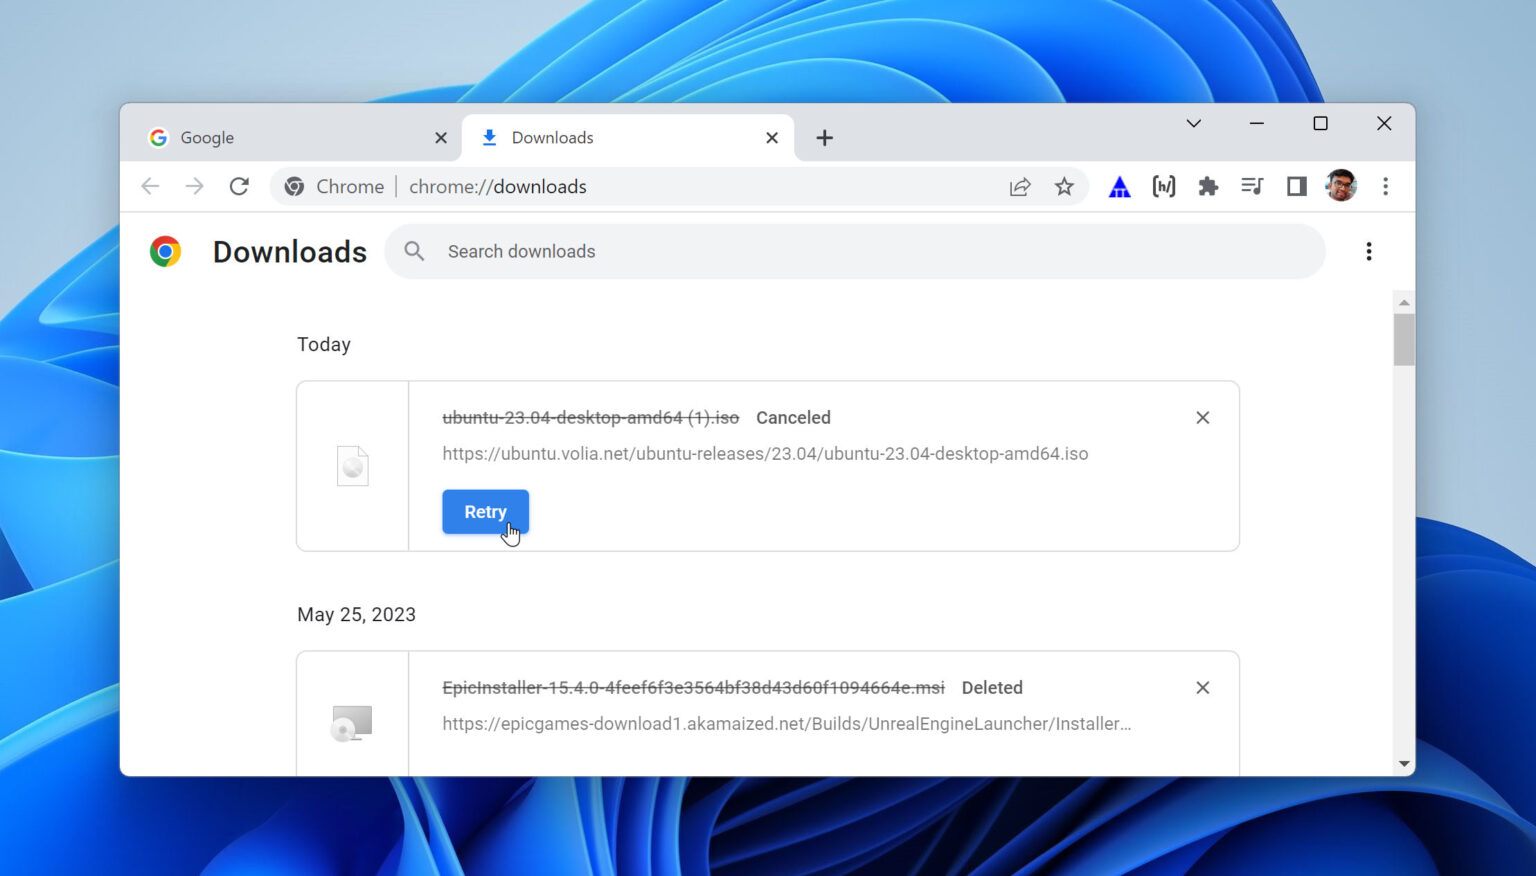The height and width of the screenshot is (876, 1536).
Task: Open the ubuntu.volia.net download link
Action: 765,453
